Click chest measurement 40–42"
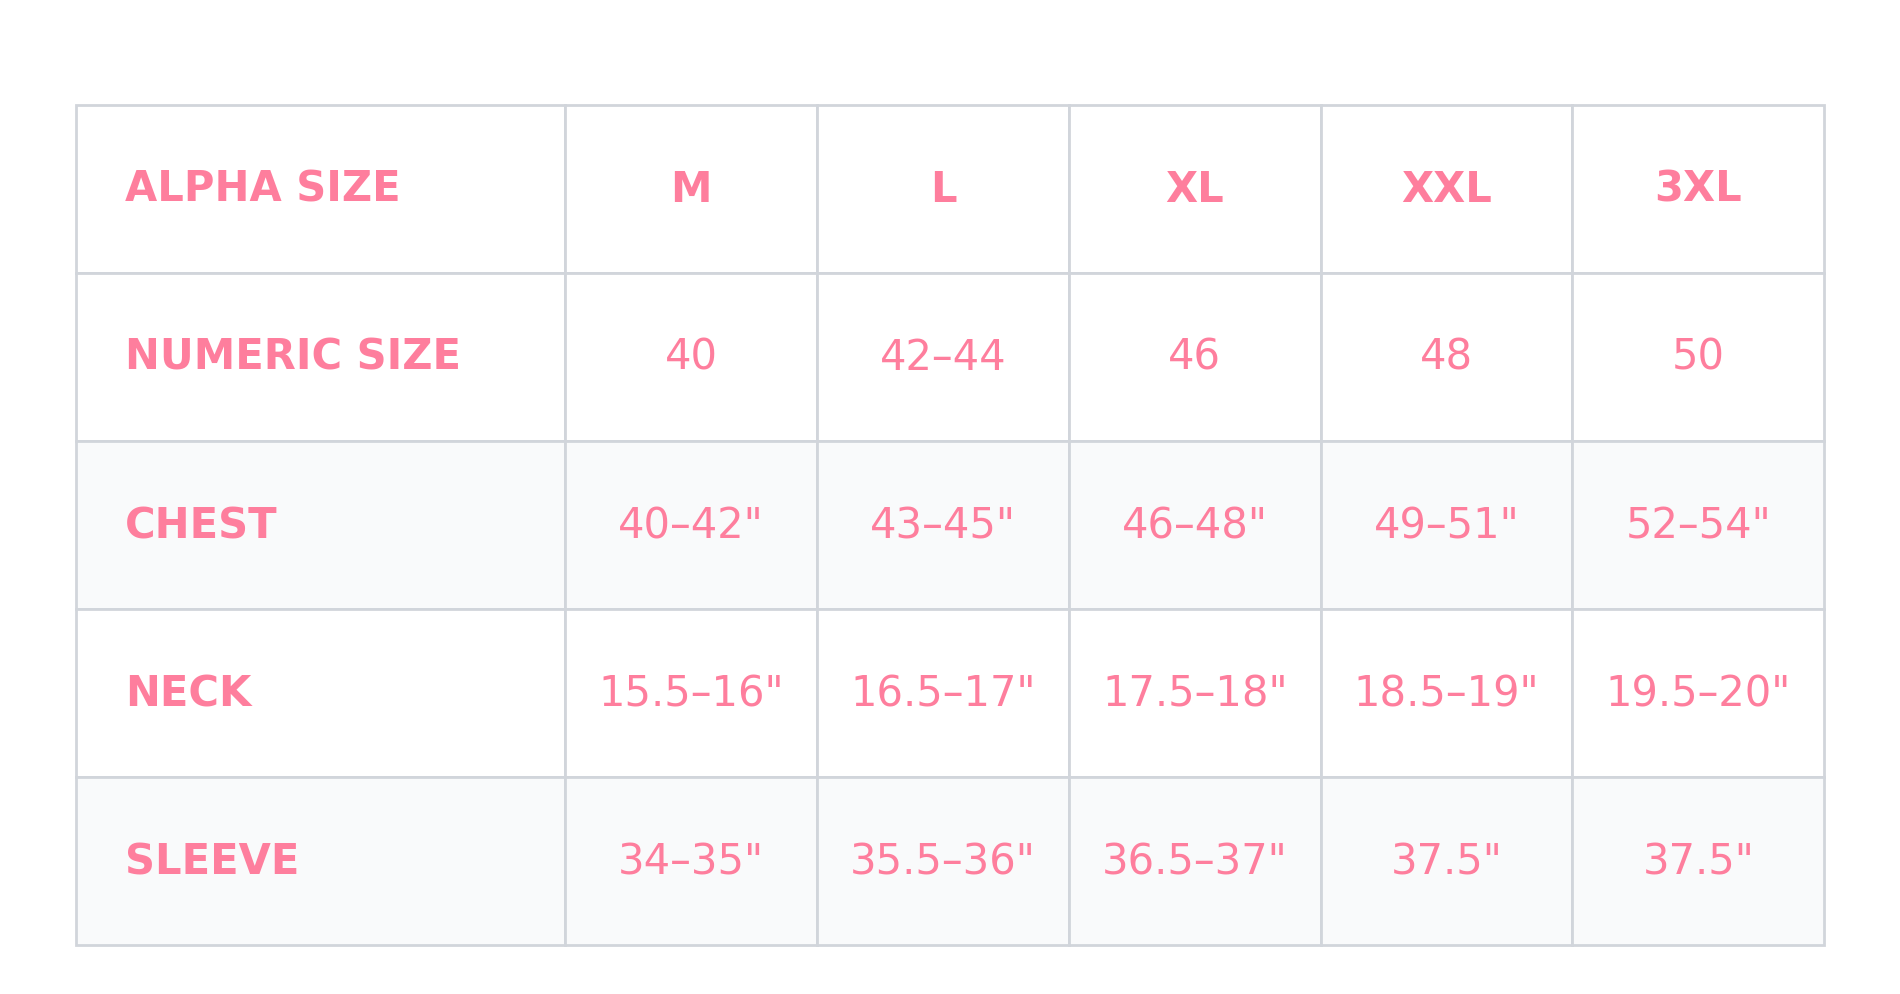 [690, 524]
